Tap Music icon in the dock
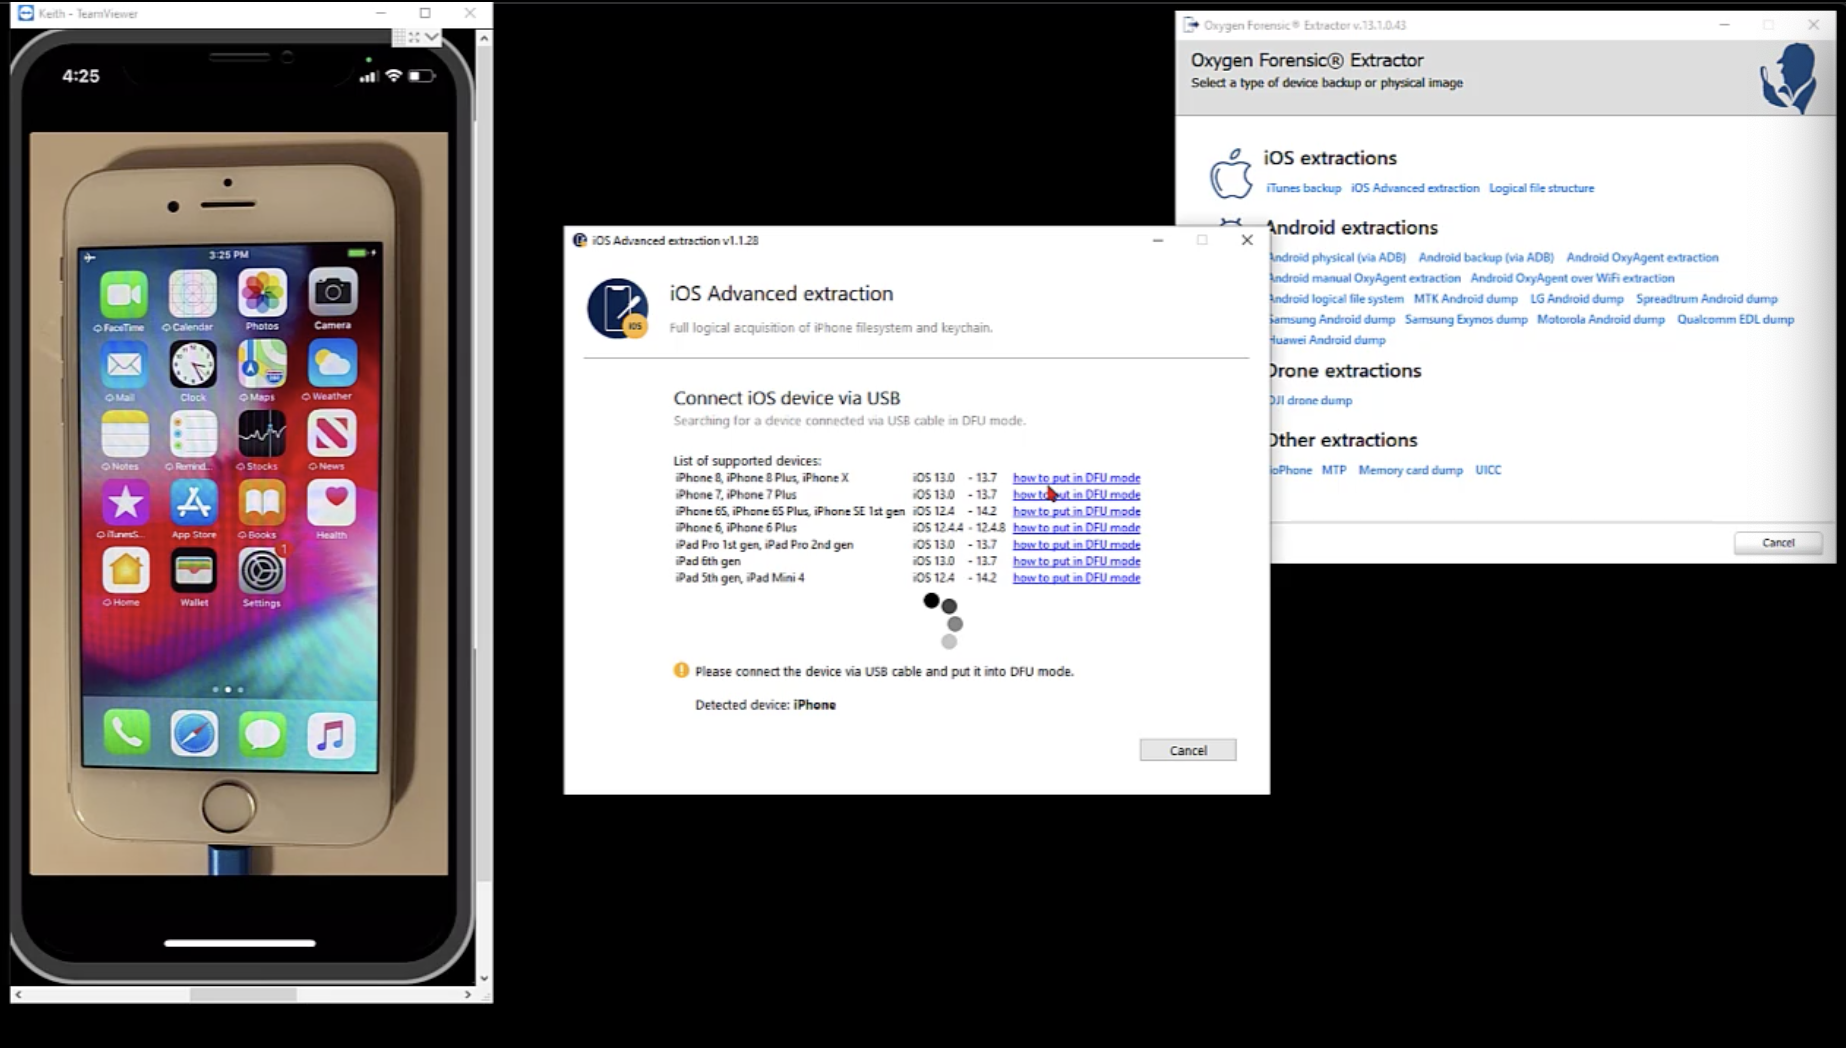1846x1048 pixels. (331, 735)
